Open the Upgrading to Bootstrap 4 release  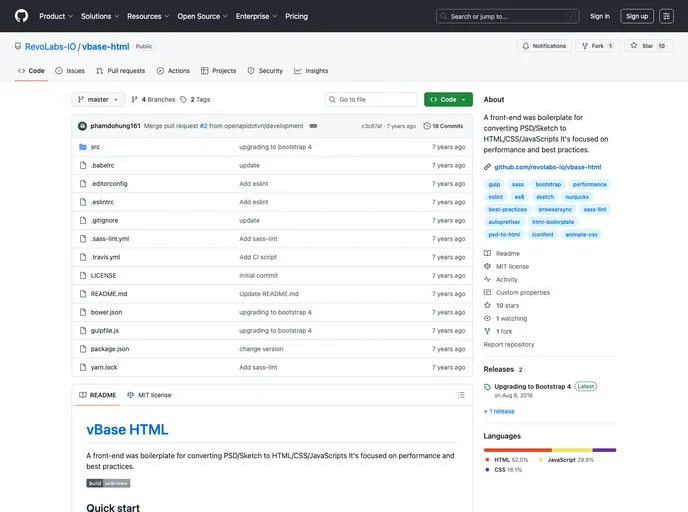(532, 387)
